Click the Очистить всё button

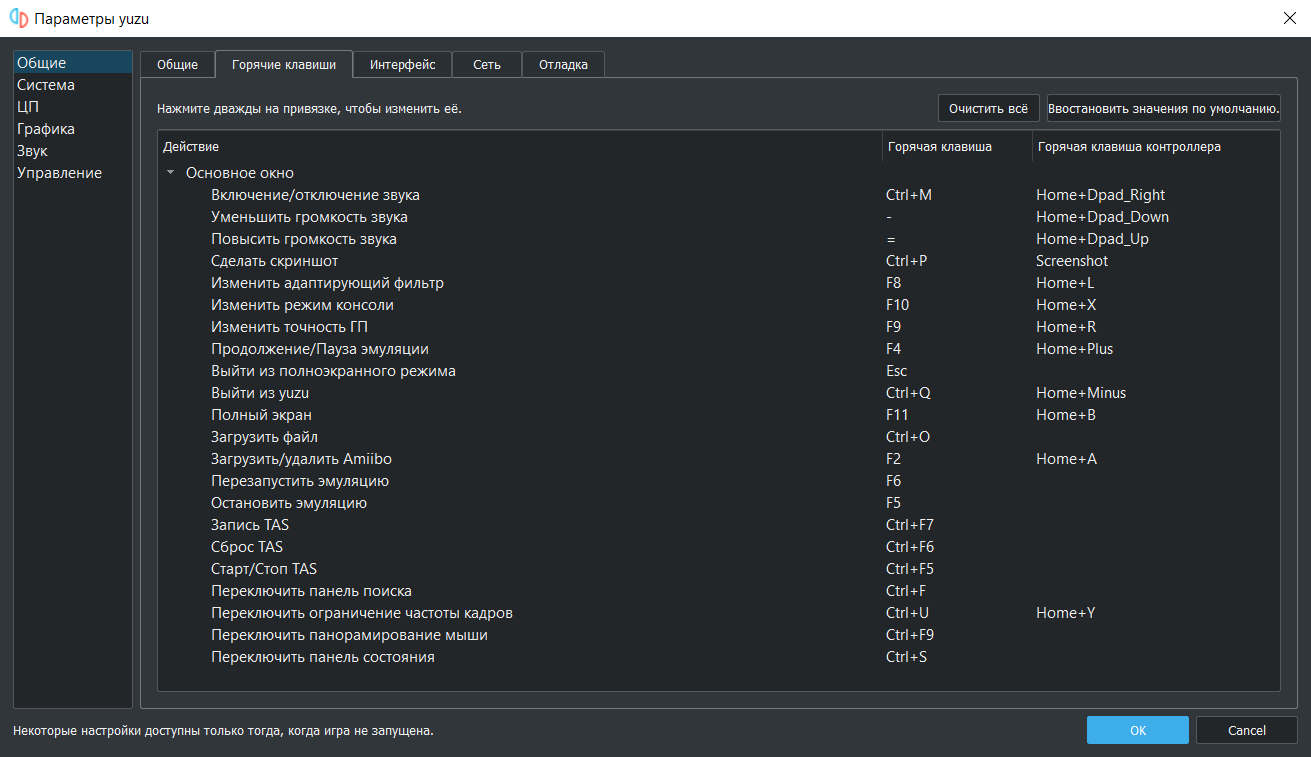(988, 108)
